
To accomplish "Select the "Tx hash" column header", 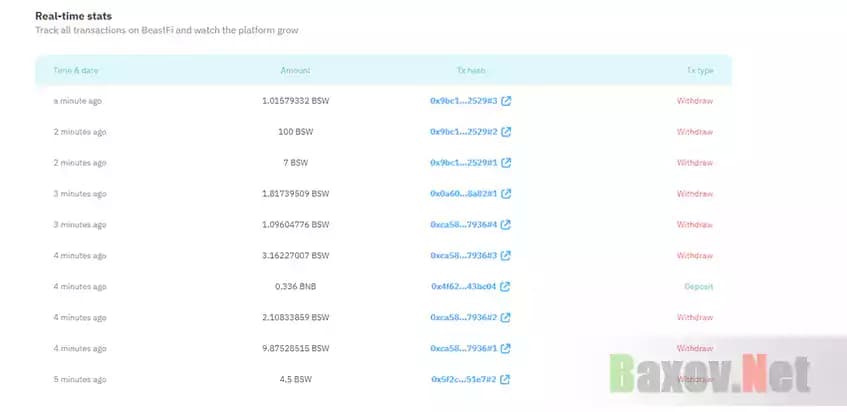I will coord(470,71).
